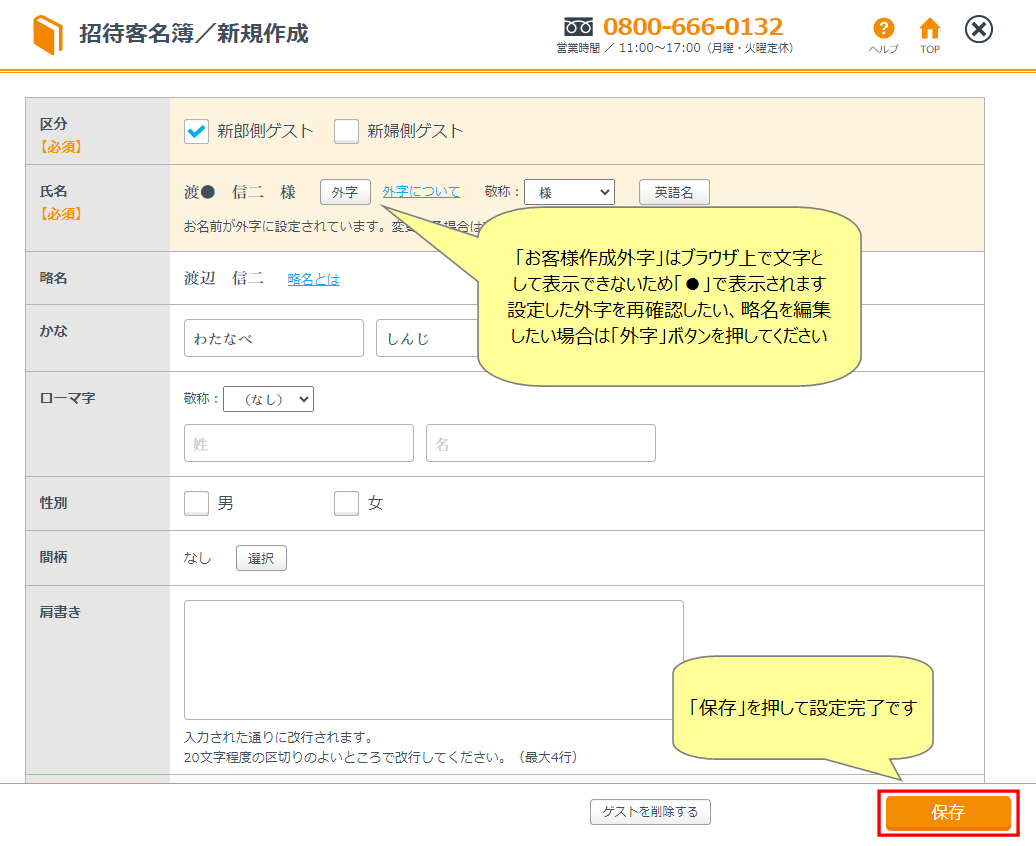Focus the romaji 姓 input field

pos(298,443)
